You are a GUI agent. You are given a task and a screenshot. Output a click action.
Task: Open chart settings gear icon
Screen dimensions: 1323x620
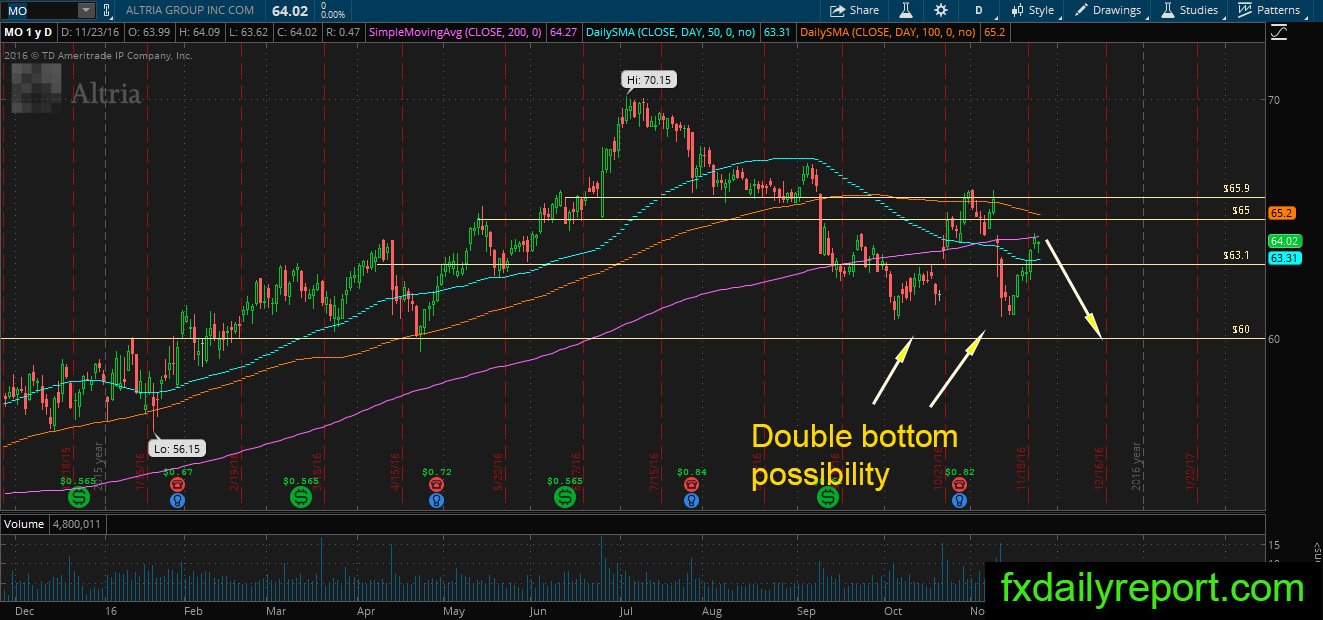(941, 10)
